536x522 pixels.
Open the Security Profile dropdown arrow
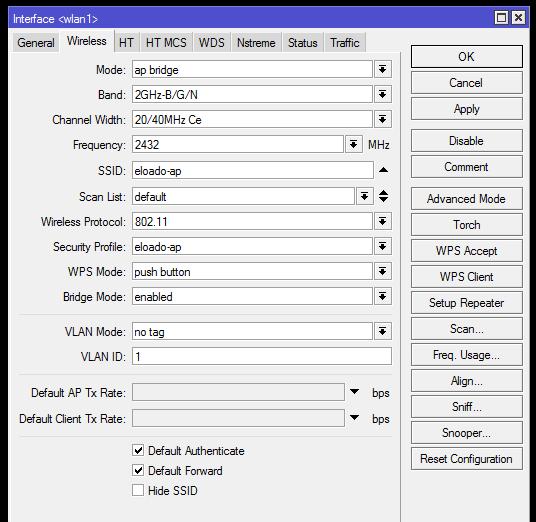[x=383, y=246]
